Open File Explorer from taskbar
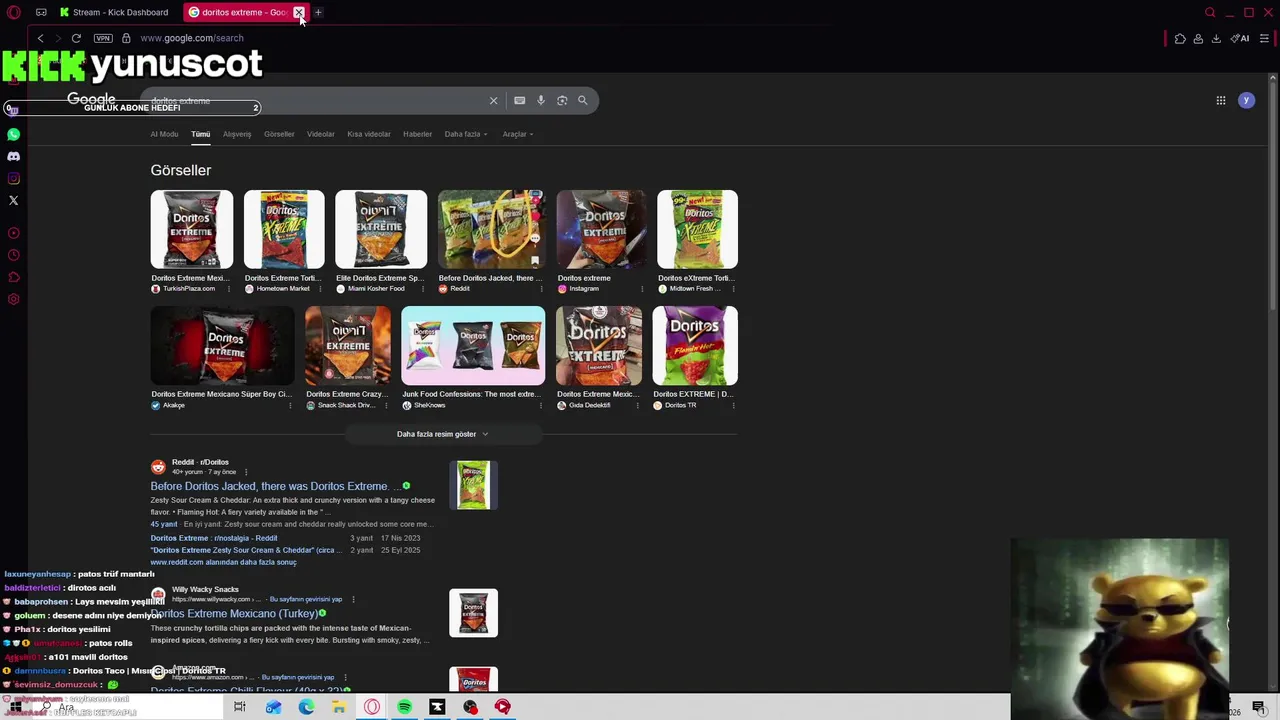Viewport: 1280px width, 720px height. [339, 707]
